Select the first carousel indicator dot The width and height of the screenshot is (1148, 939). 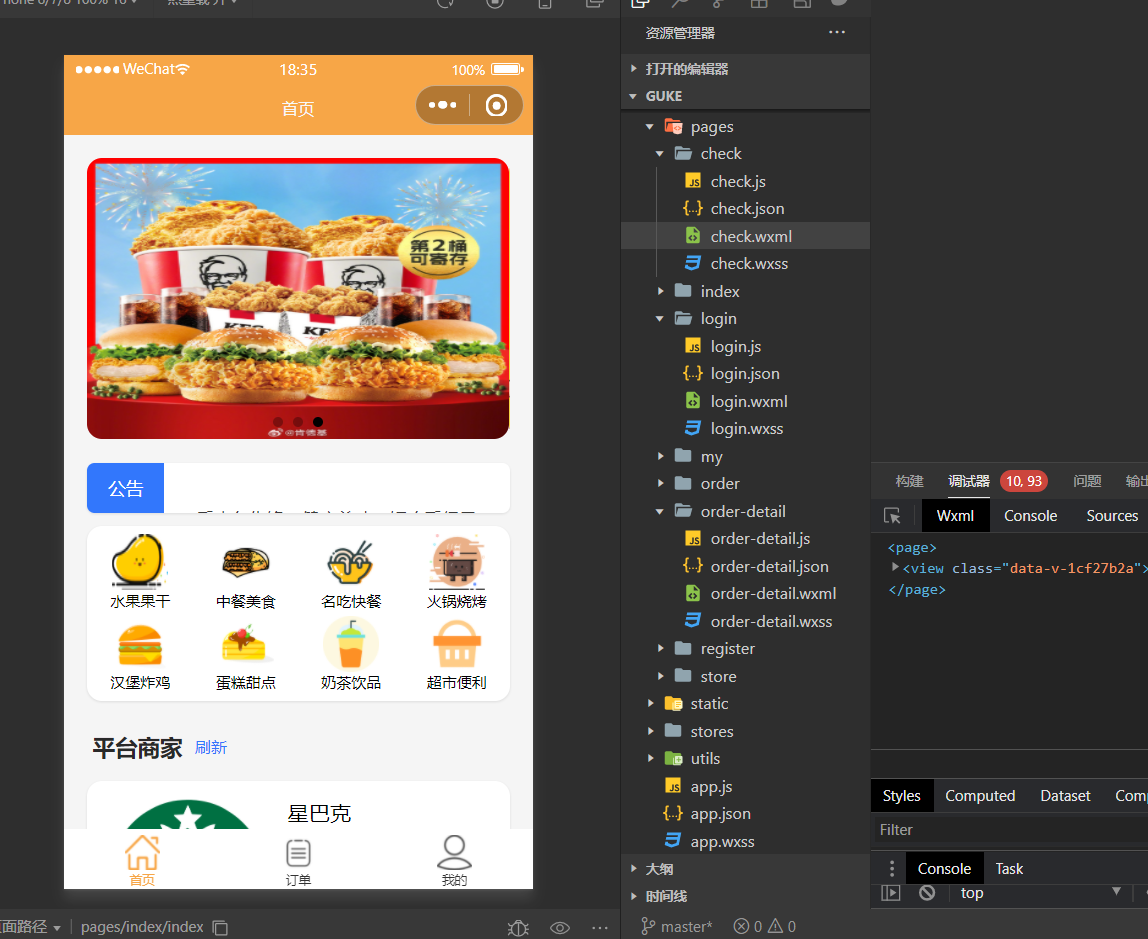[277, 422]
